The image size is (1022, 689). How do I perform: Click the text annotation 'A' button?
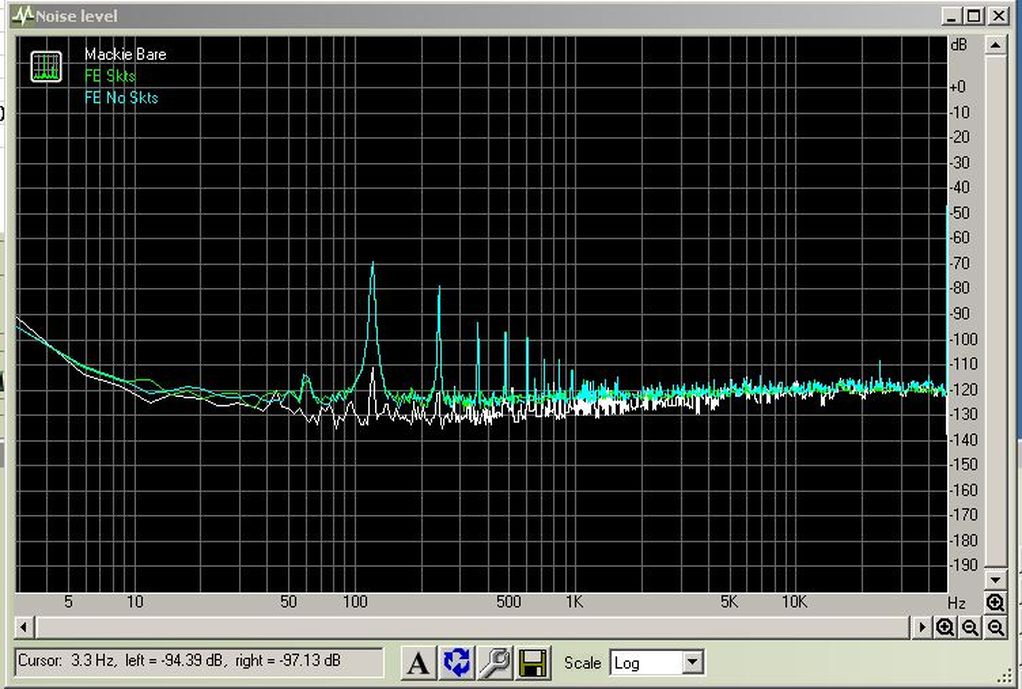418,663
